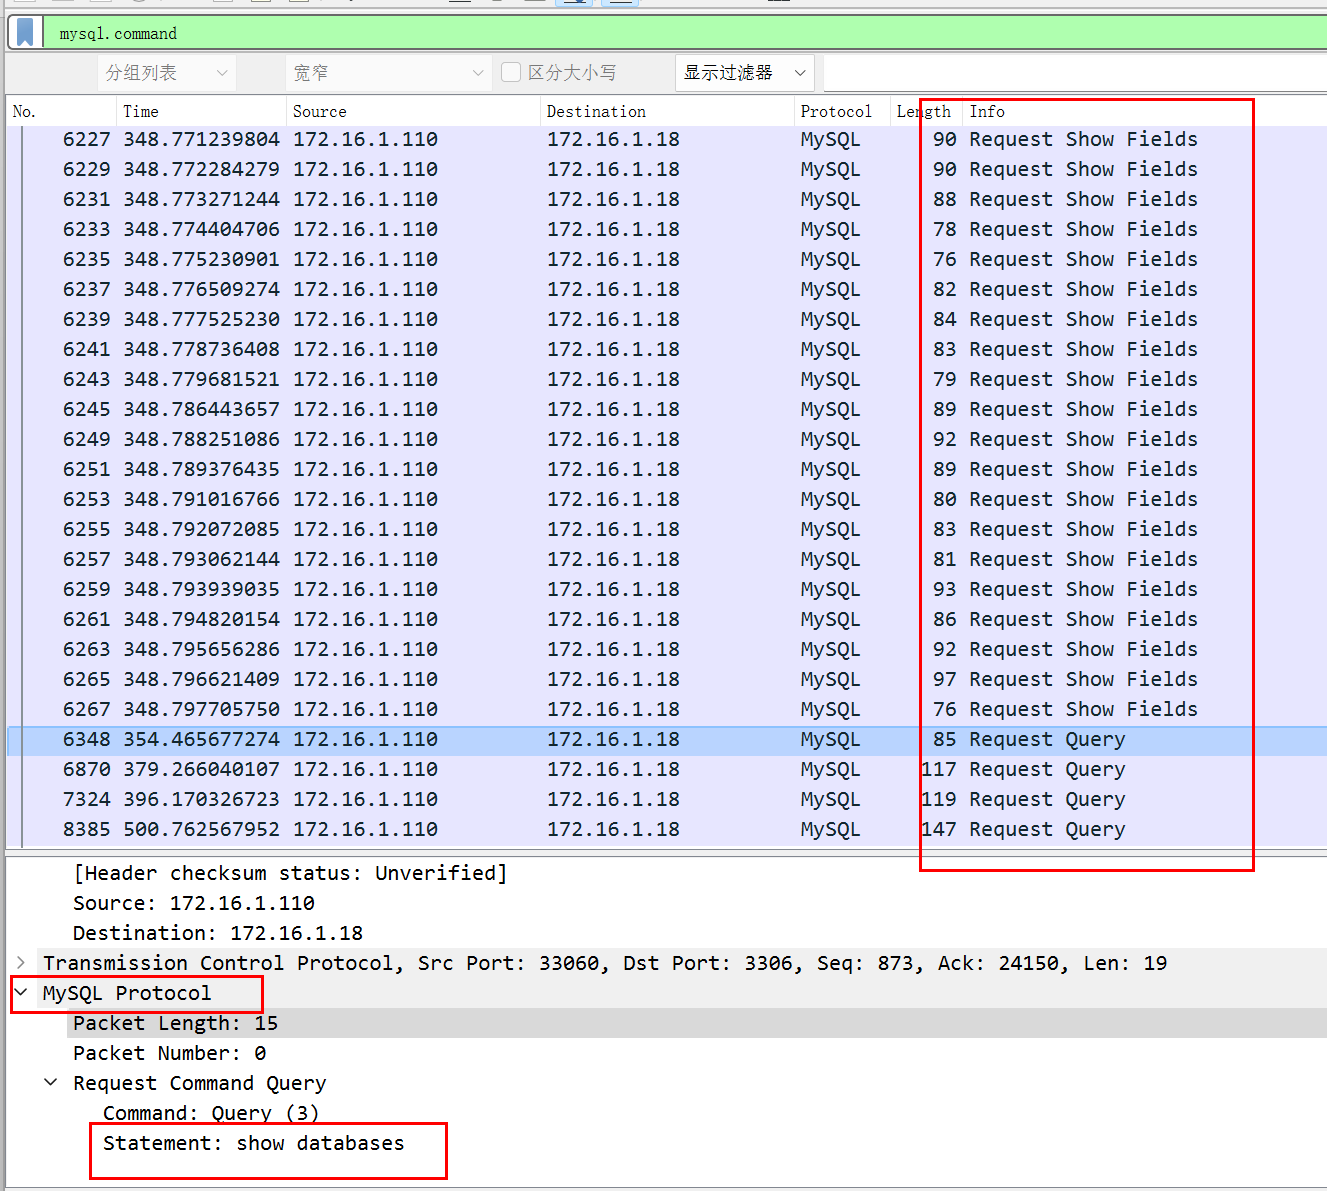1327x1191 pixels.
Task: Highlight packet 6245 Show Fields row
Action: tap(667, 409)
